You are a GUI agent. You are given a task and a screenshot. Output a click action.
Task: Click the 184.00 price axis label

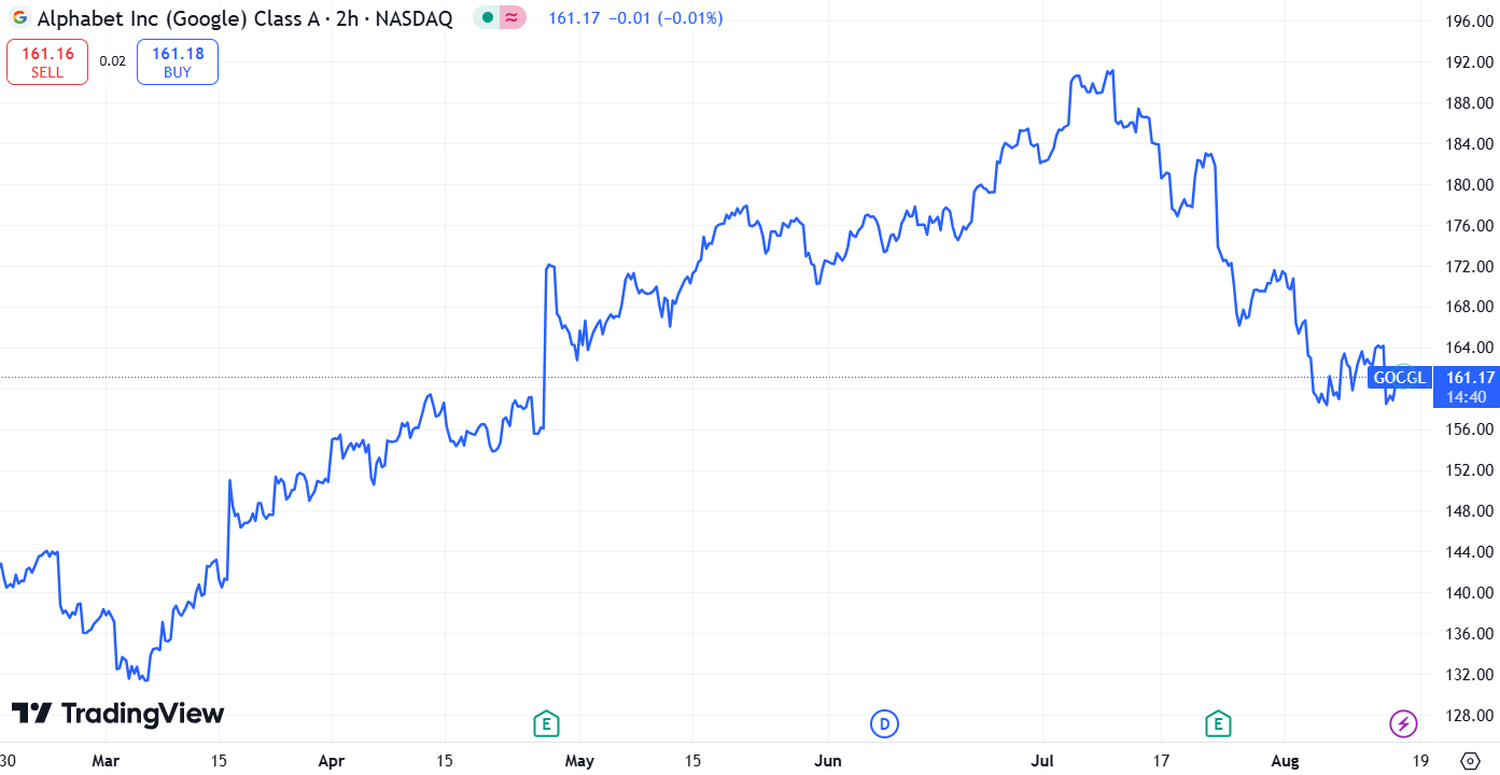[1469, 144]
